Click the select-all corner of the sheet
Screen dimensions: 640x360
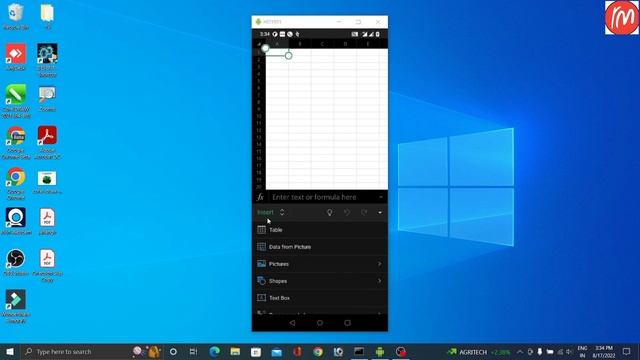pos(259,44)
